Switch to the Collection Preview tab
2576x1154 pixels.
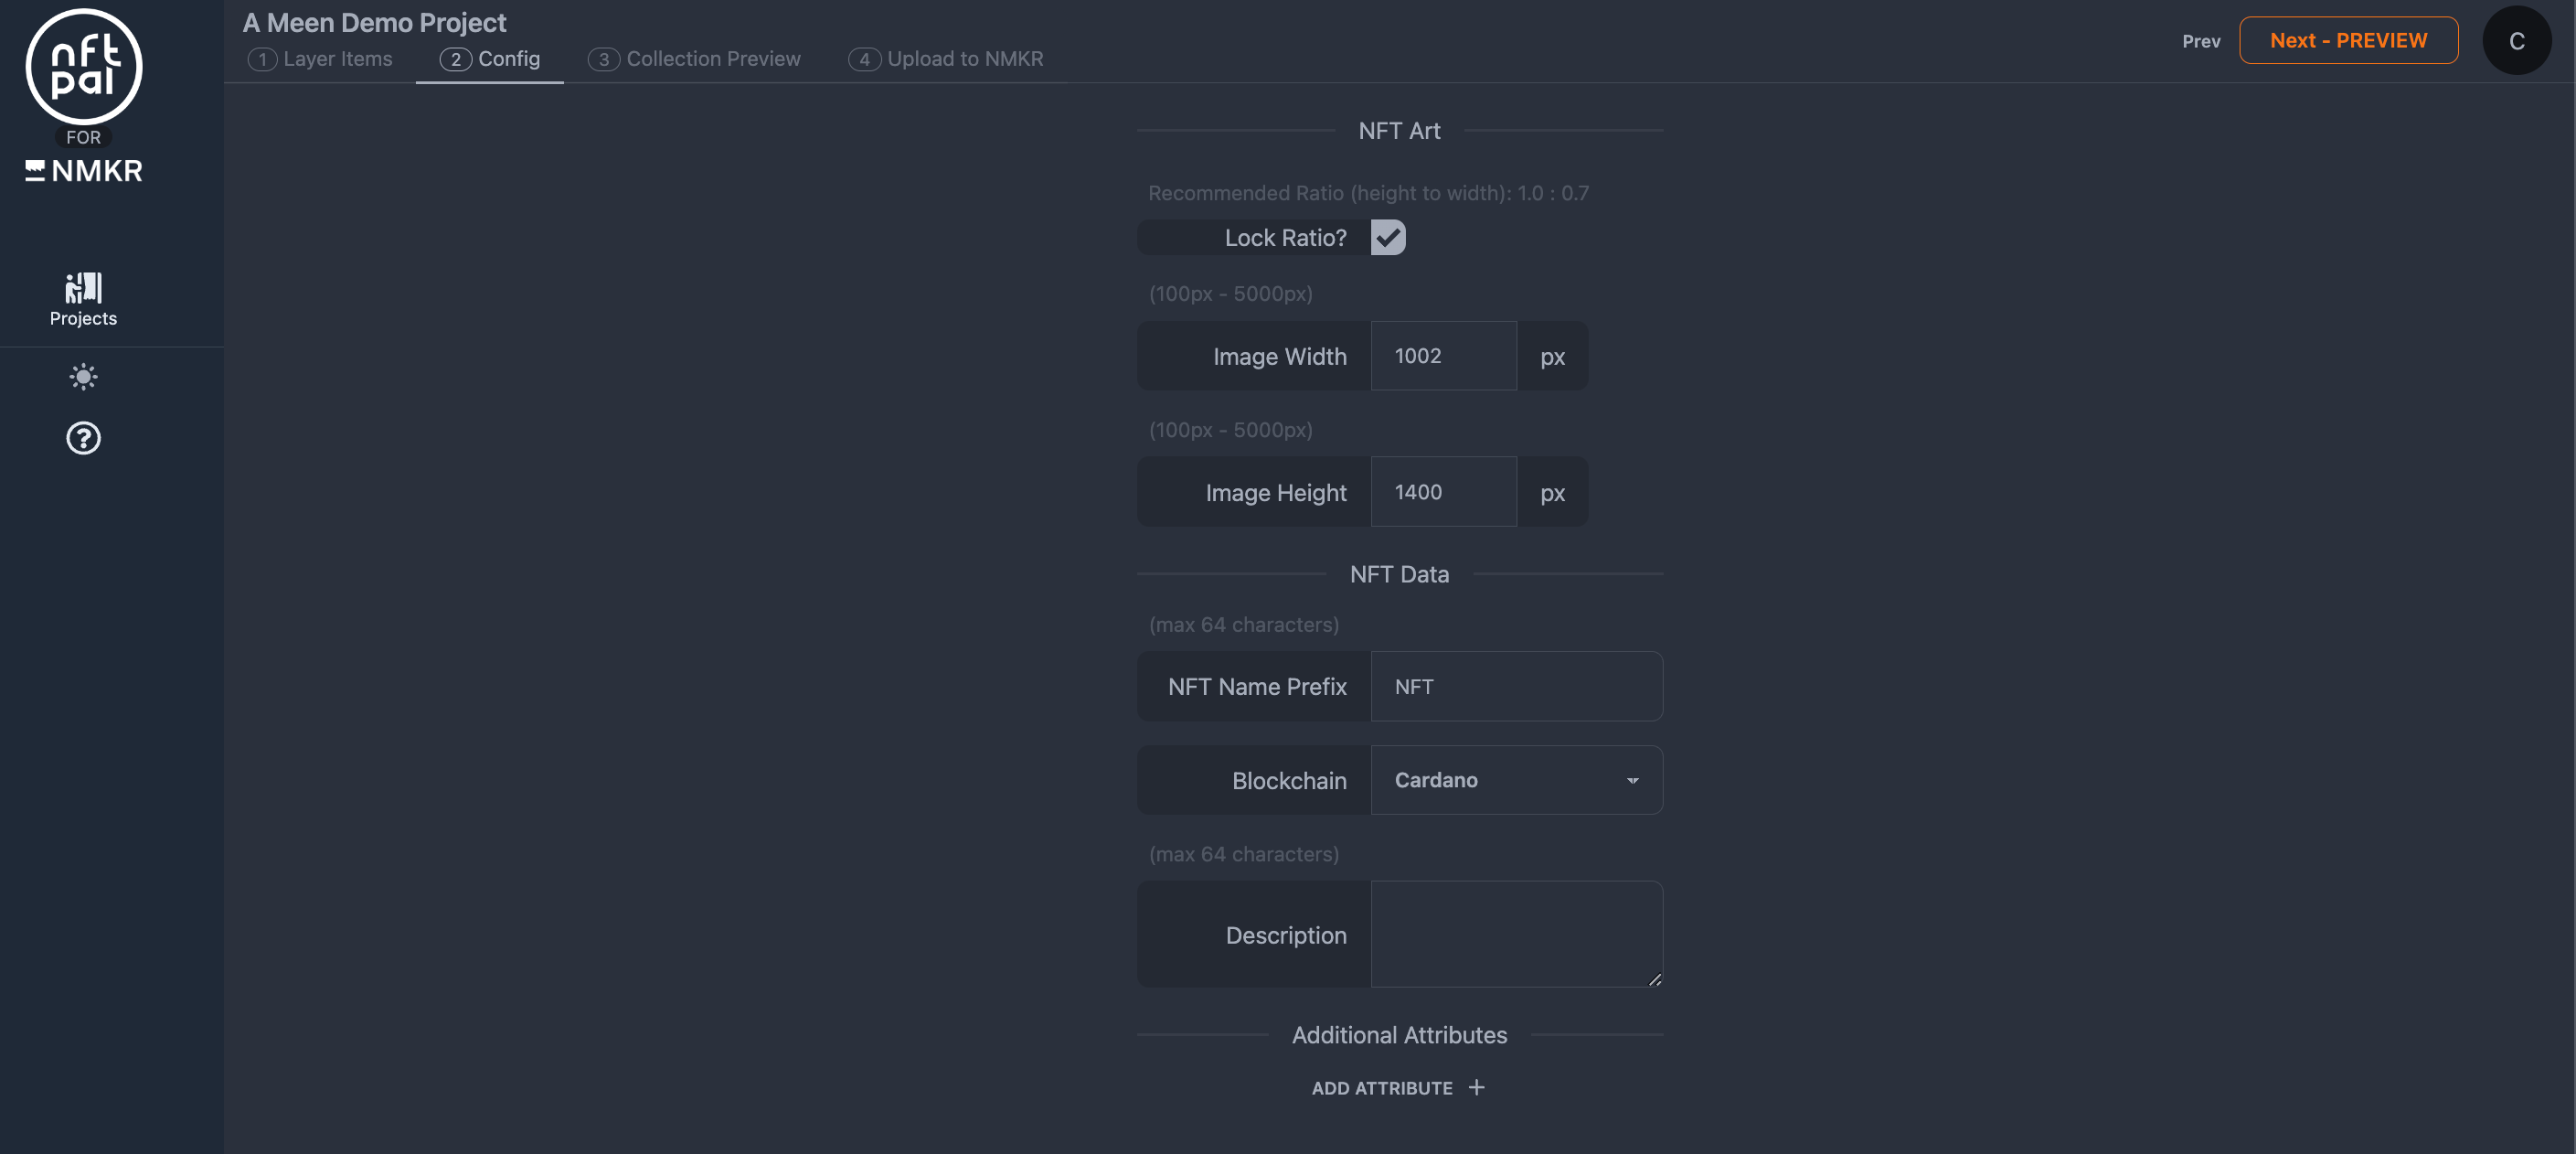(x=695, y=59)
